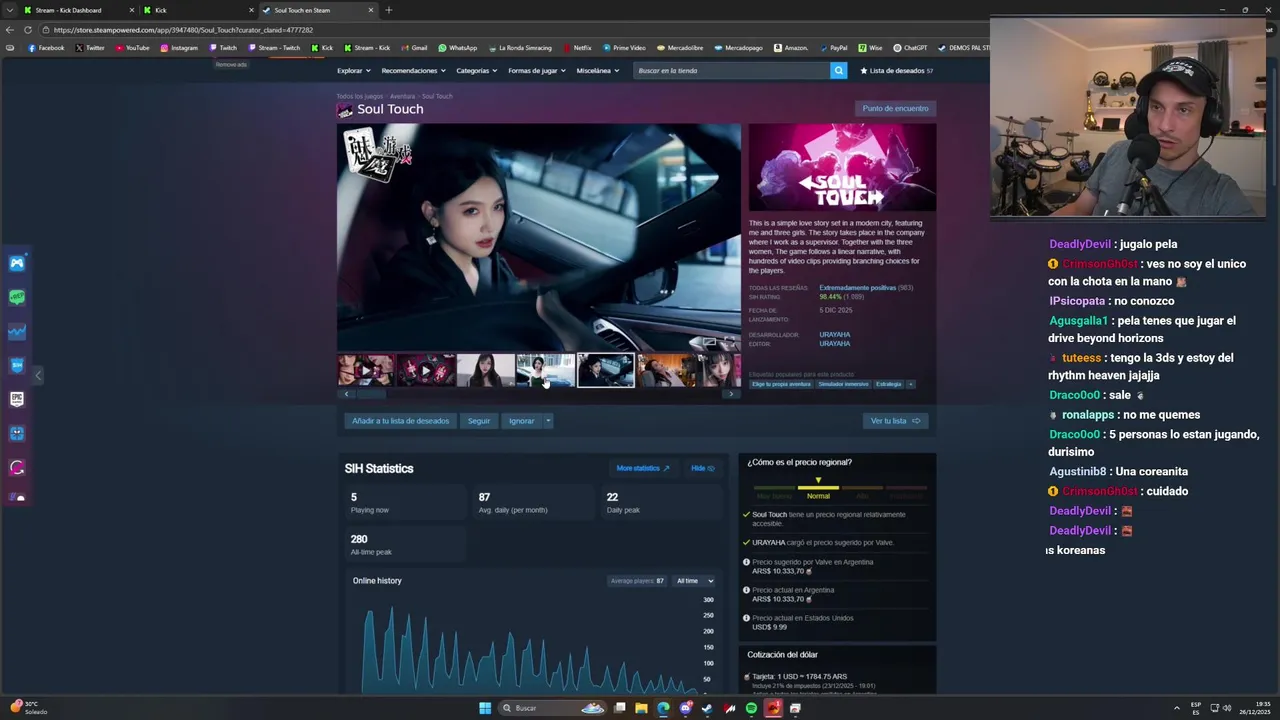Click Todos los juegos breadcrumb
1280x720 pixels.
359,96
